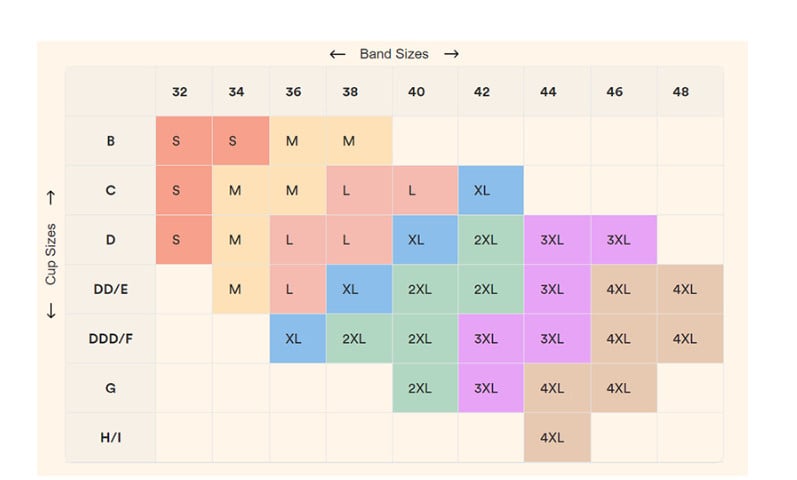797x480 pixels.
Task: Click the left arrow beside Band Sizes
Action: pos(337,54)
